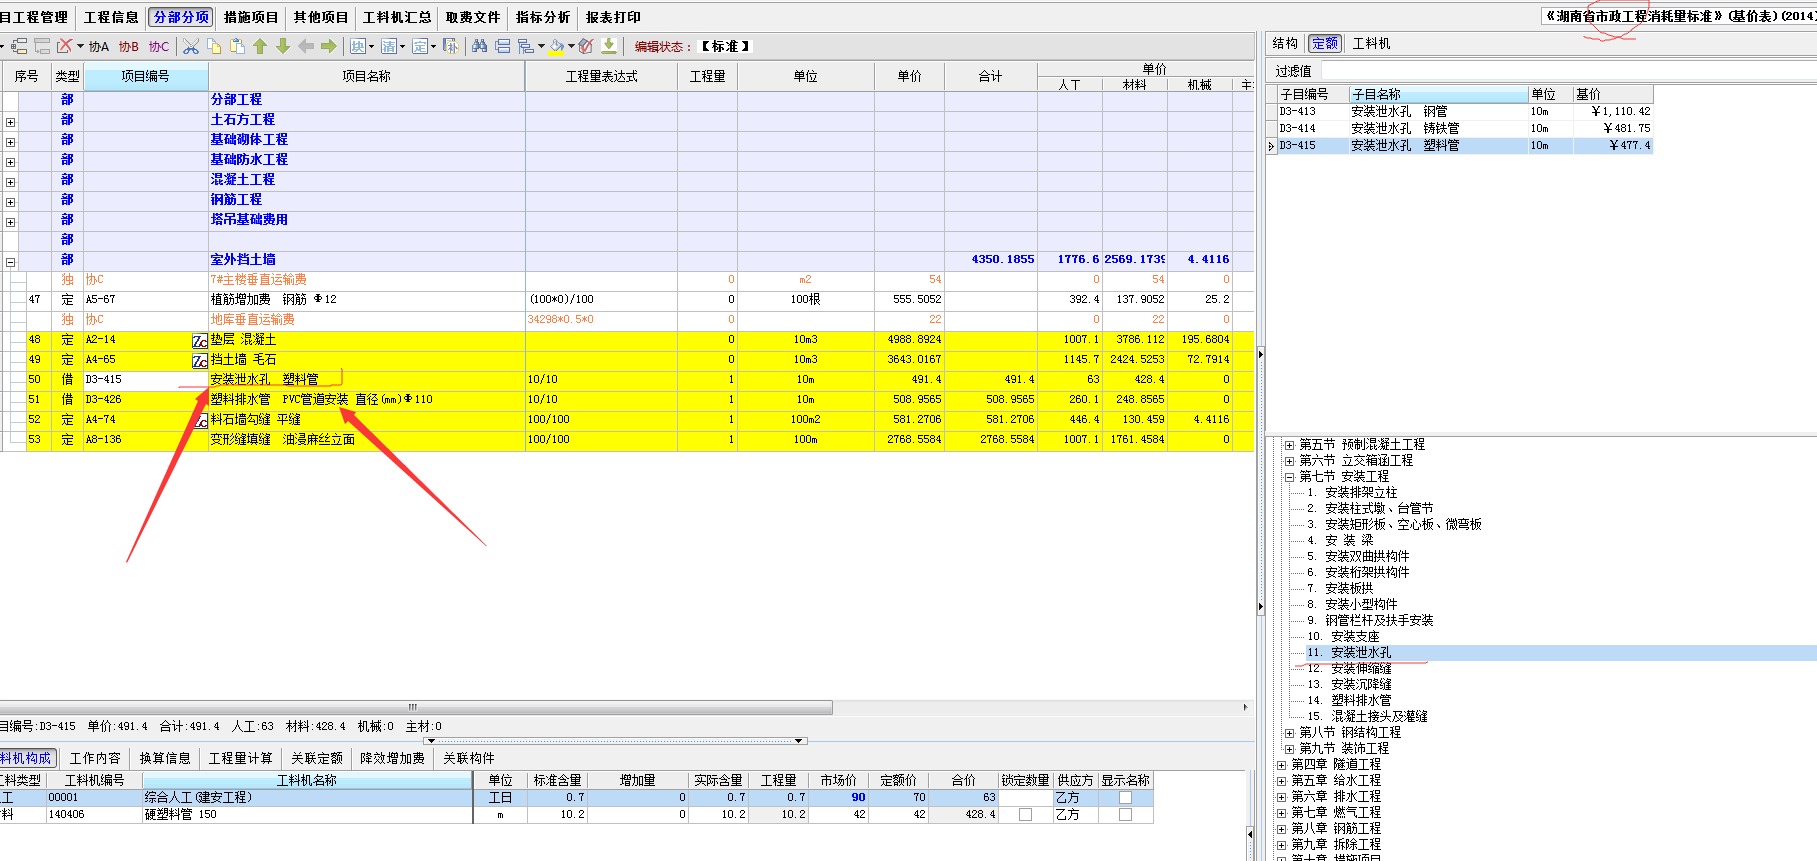1817x861 pixels.
Task: Click the paste clipboard icon
Action: tap(237, 46)
